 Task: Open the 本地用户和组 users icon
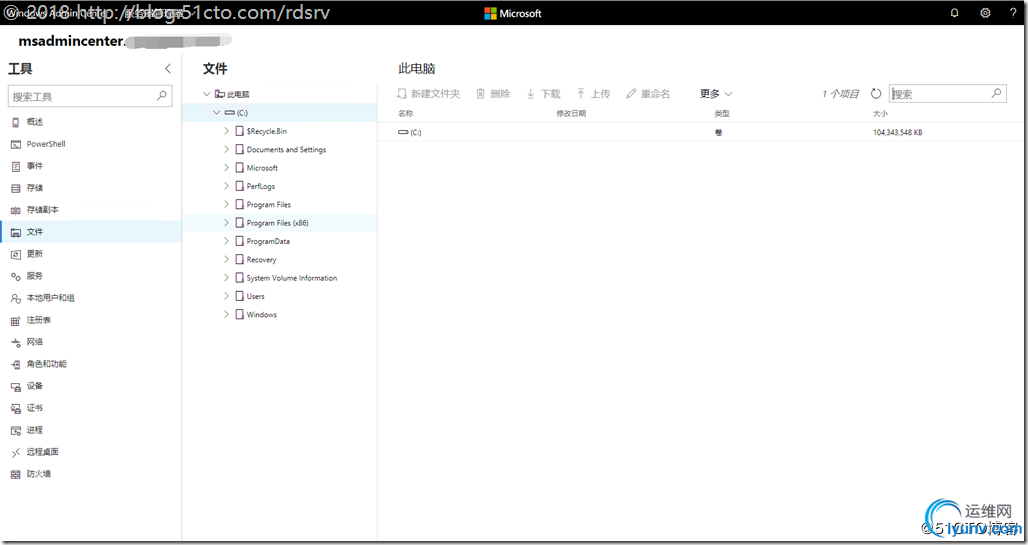(16, 298)
